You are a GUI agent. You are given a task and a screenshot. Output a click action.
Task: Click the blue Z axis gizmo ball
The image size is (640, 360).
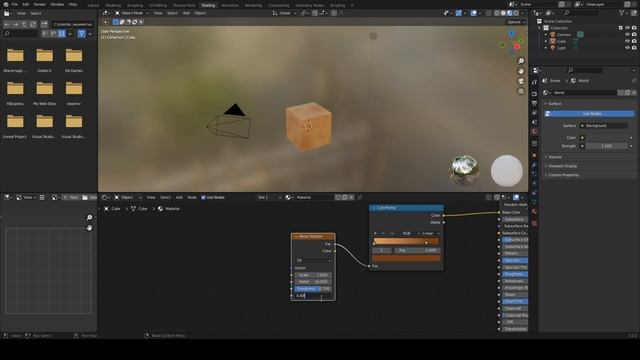click(511, 34)
